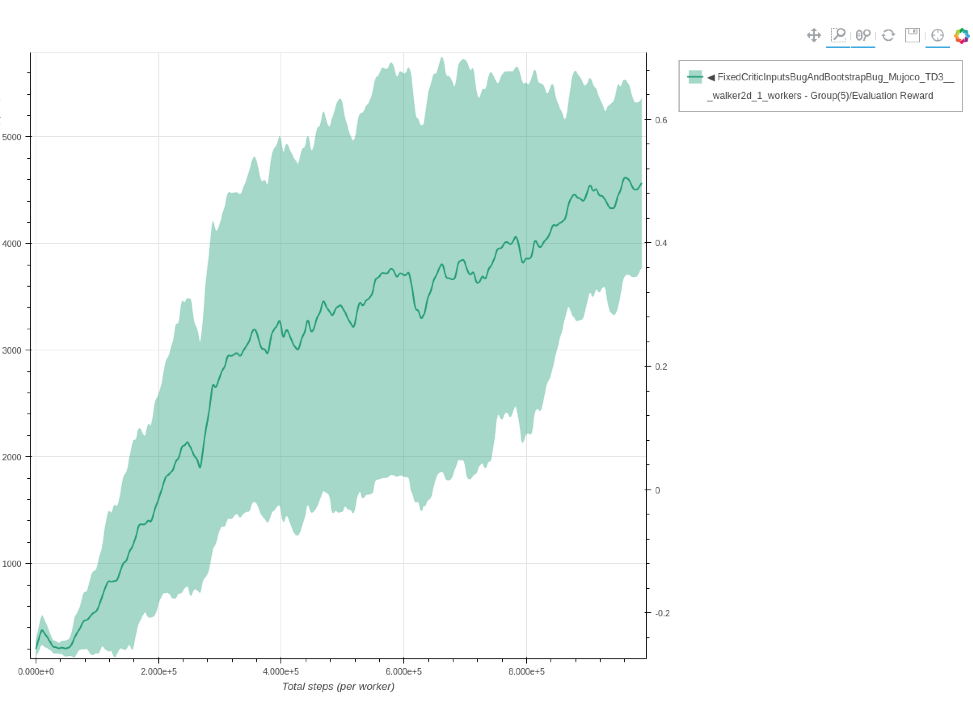
Task: Click the 0.6 right-axis tick label
Action: pos(661,120)
